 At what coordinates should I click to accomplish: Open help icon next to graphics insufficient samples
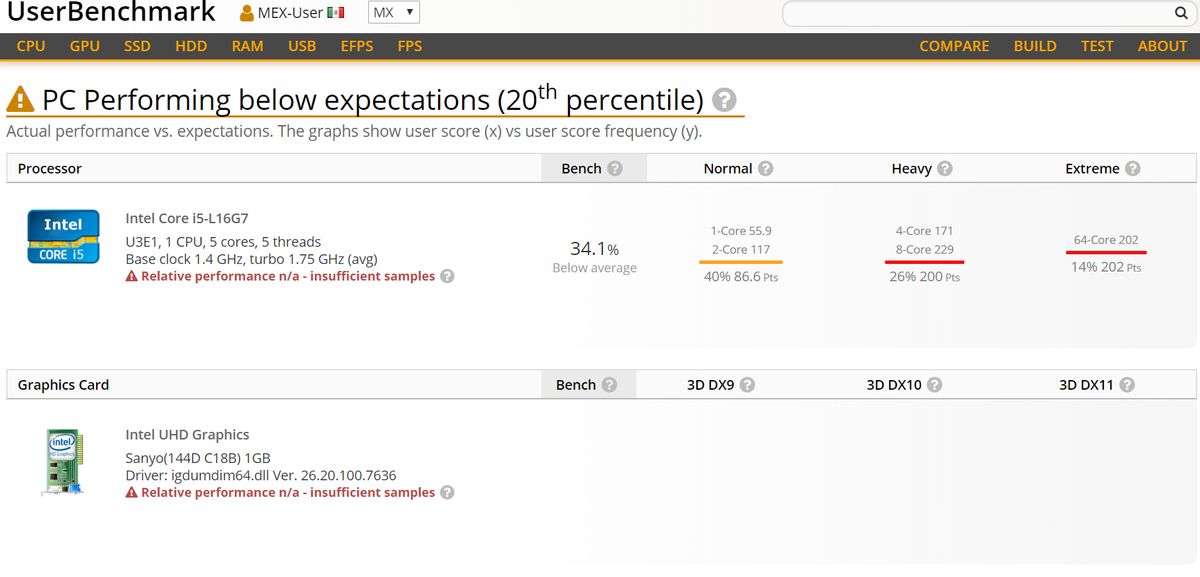coord(447,492)
